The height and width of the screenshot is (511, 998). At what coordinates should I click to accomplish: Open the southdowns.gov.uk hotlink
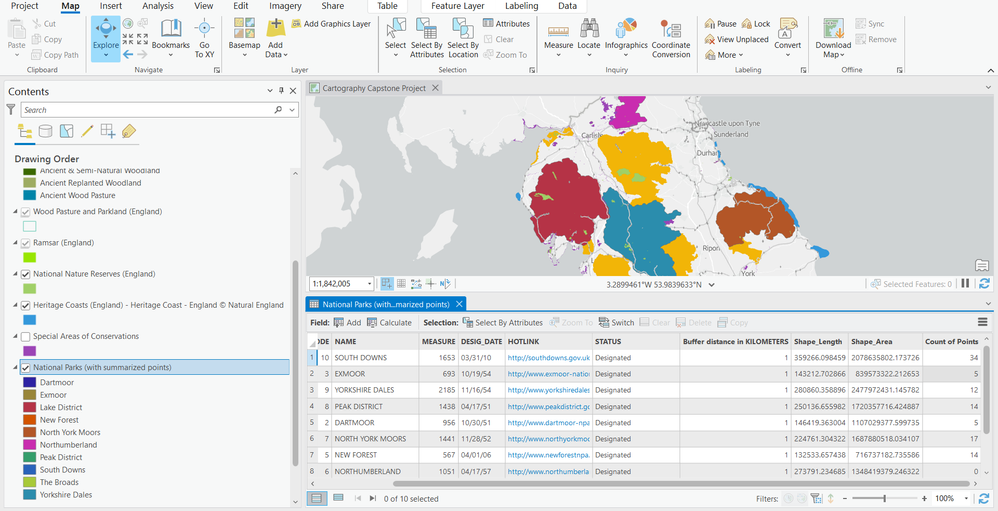pyautogui.click(x=549, y=357)
